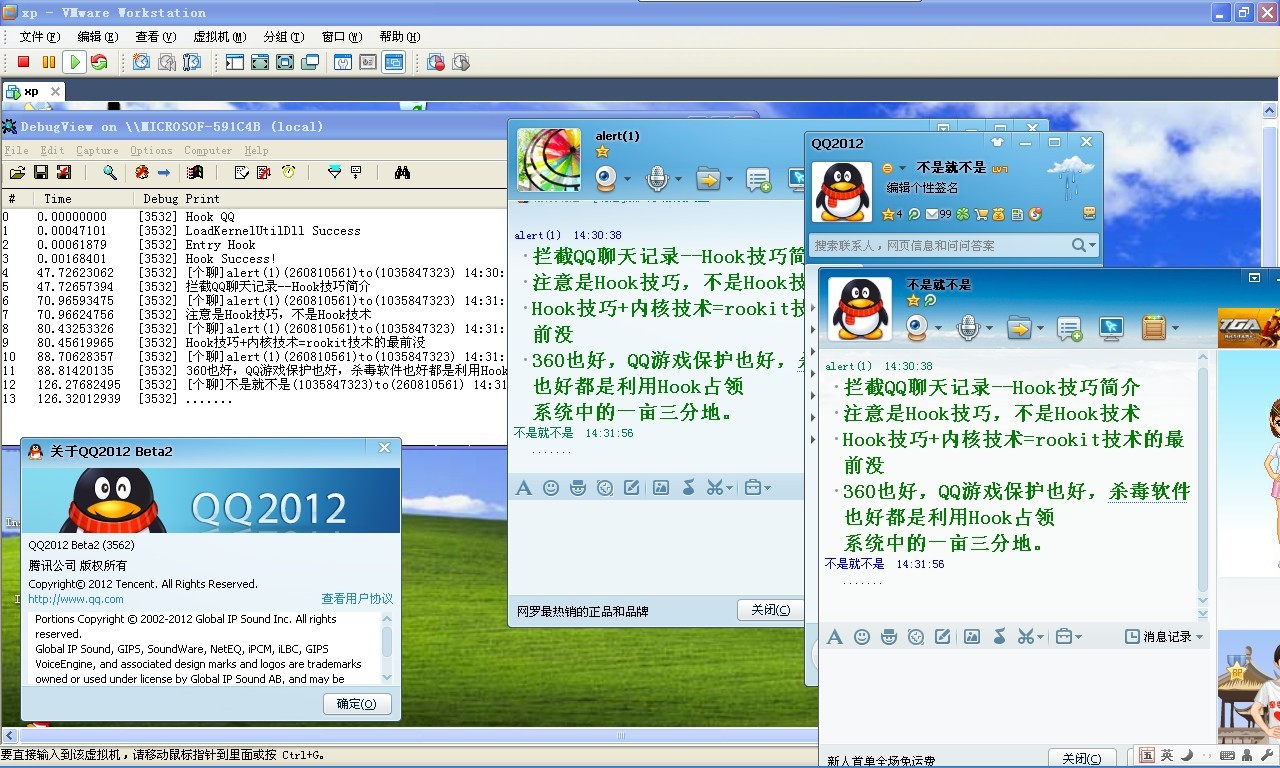Screen dimensions: 1280x768
Task: Click DebugView clear display icon
Action: (241, 173)
